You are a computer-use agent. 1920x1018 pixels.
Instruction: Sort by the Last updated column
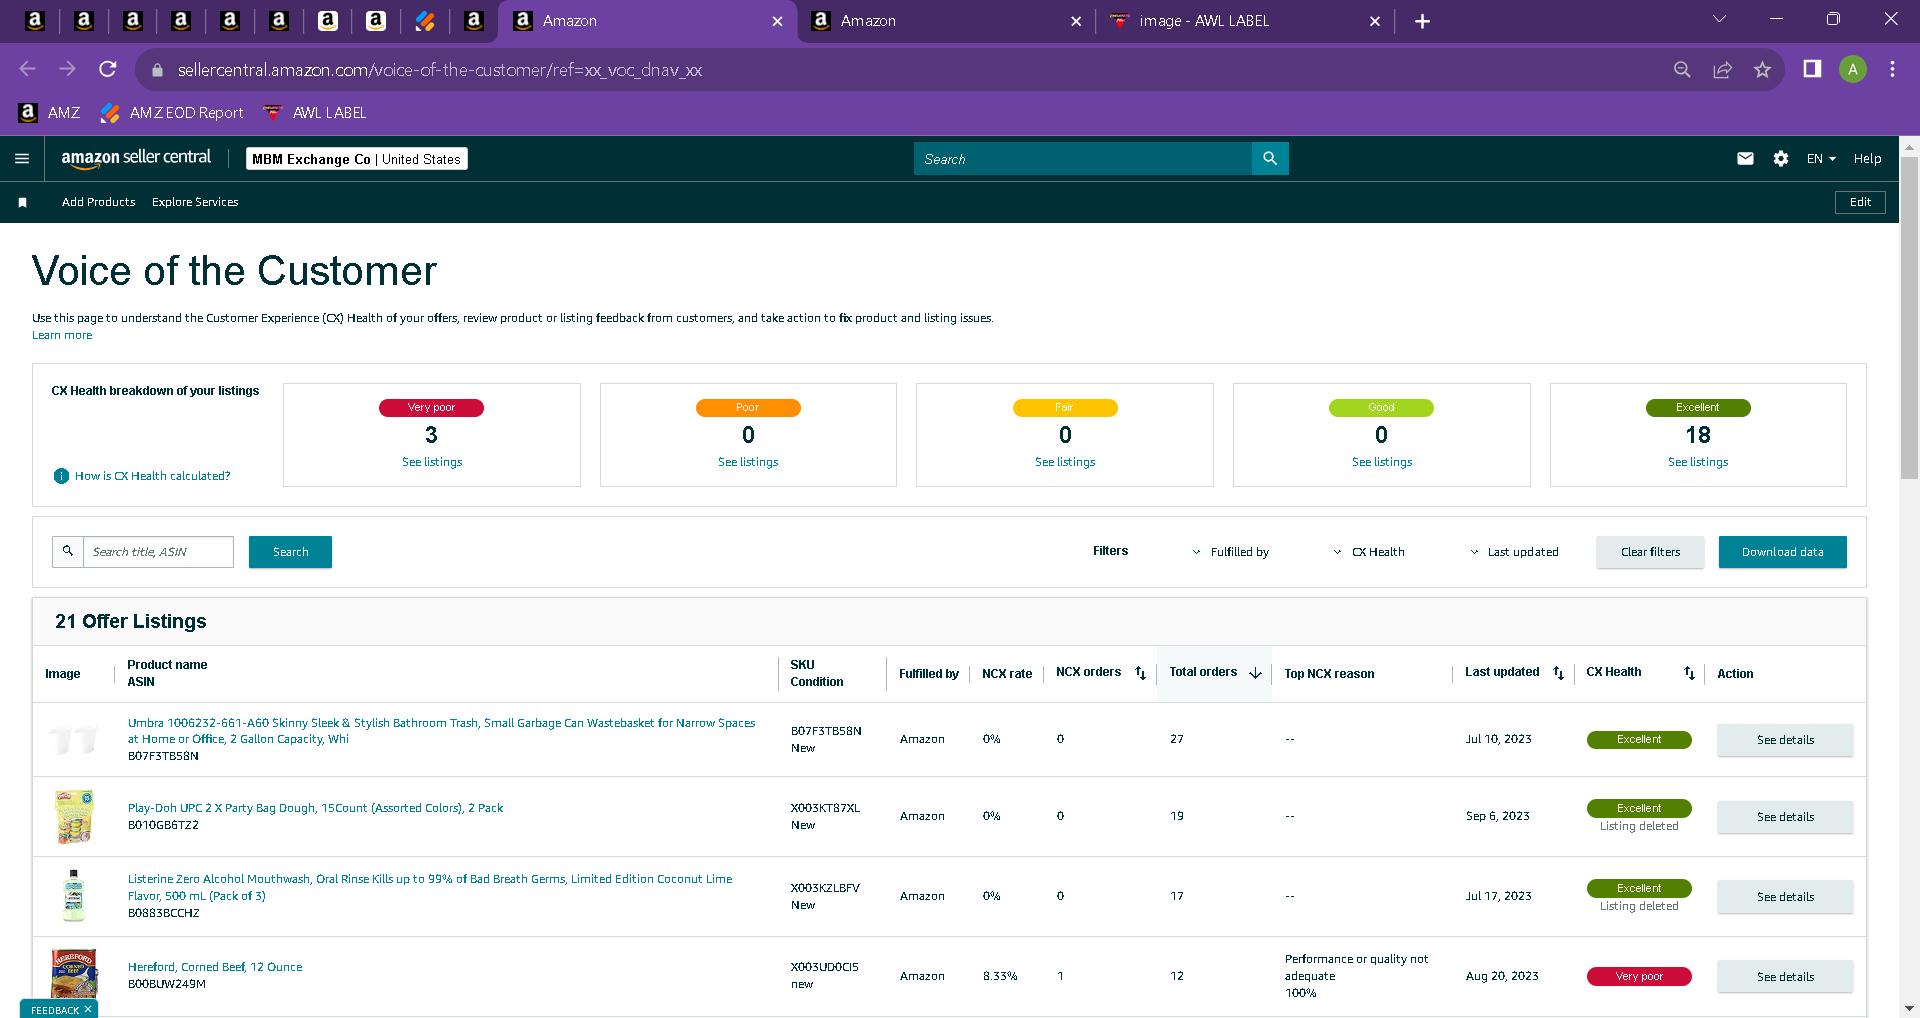(1558, 673)
